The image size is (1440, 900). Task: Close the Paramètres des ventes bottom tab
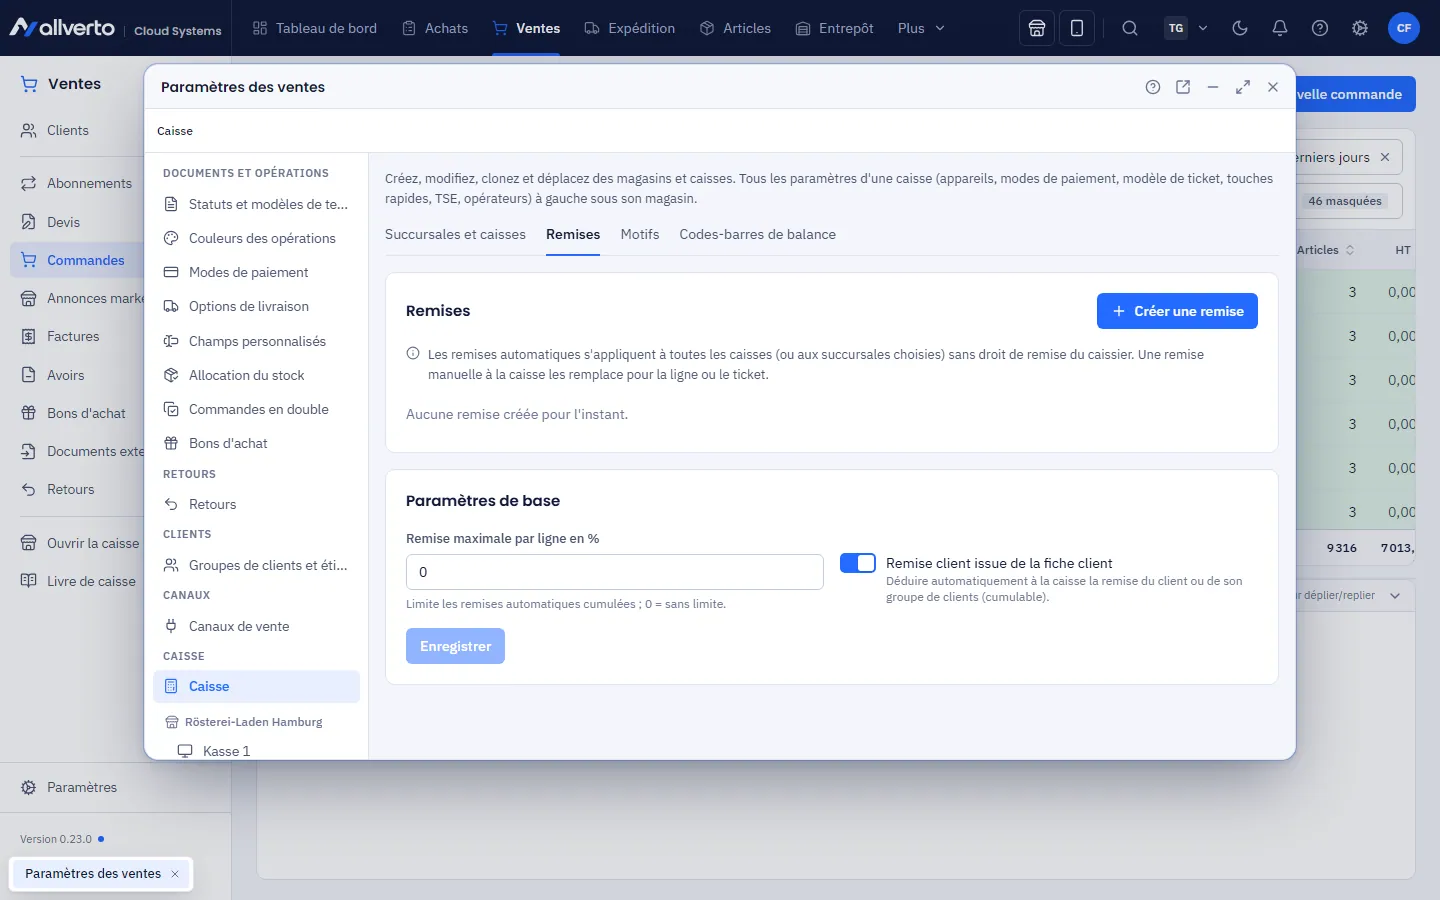pos(175,874)
